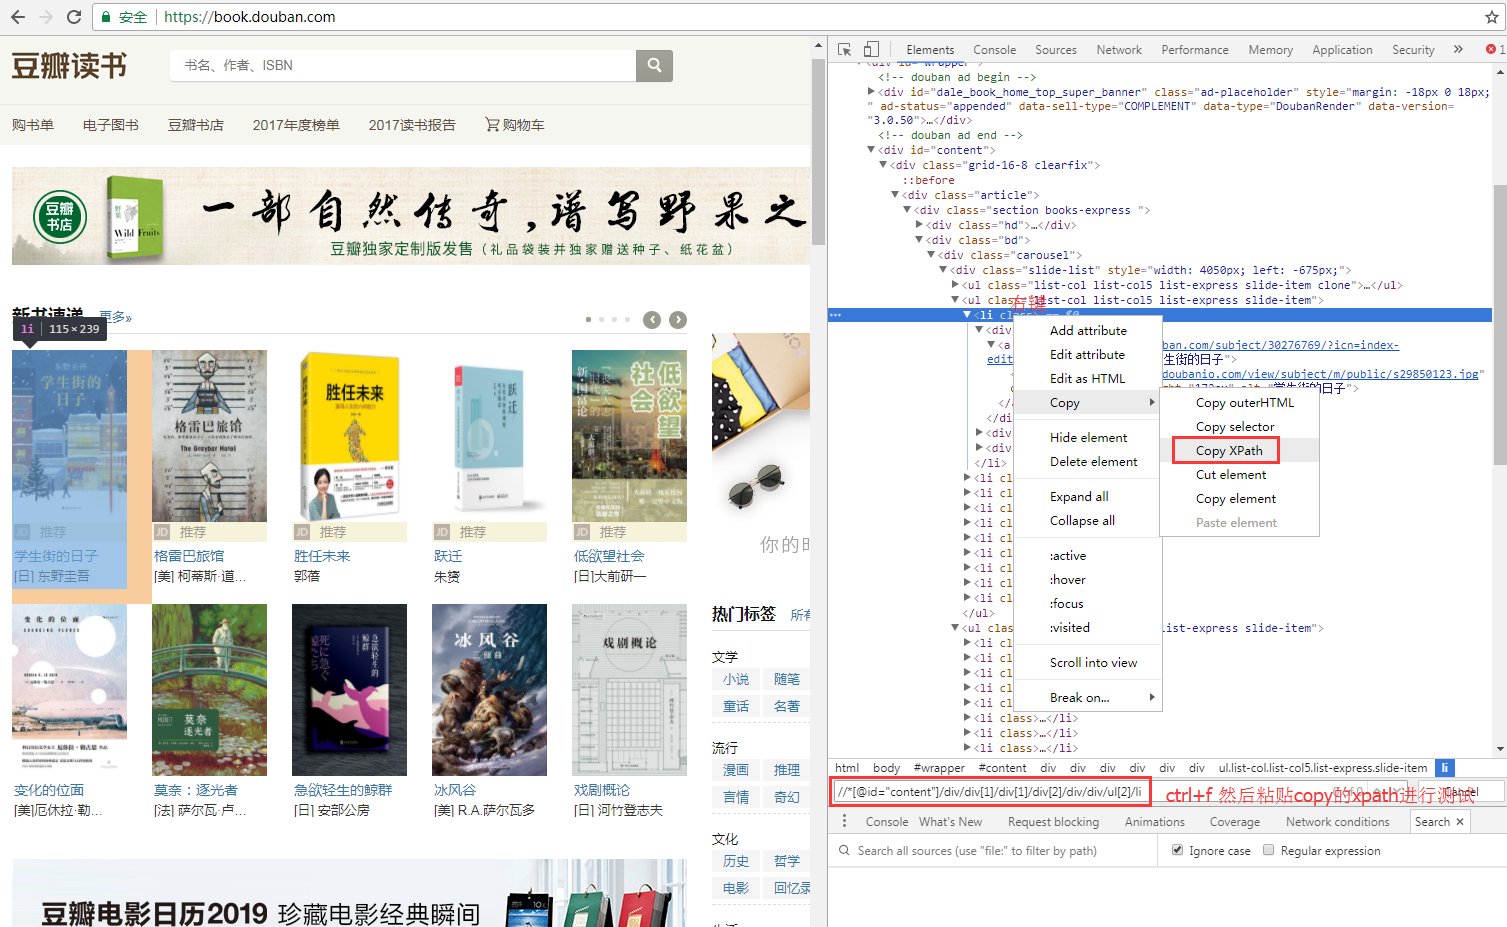Collapse the div class="carousel" node
The image size is (1507, 927).
point(931,255)
